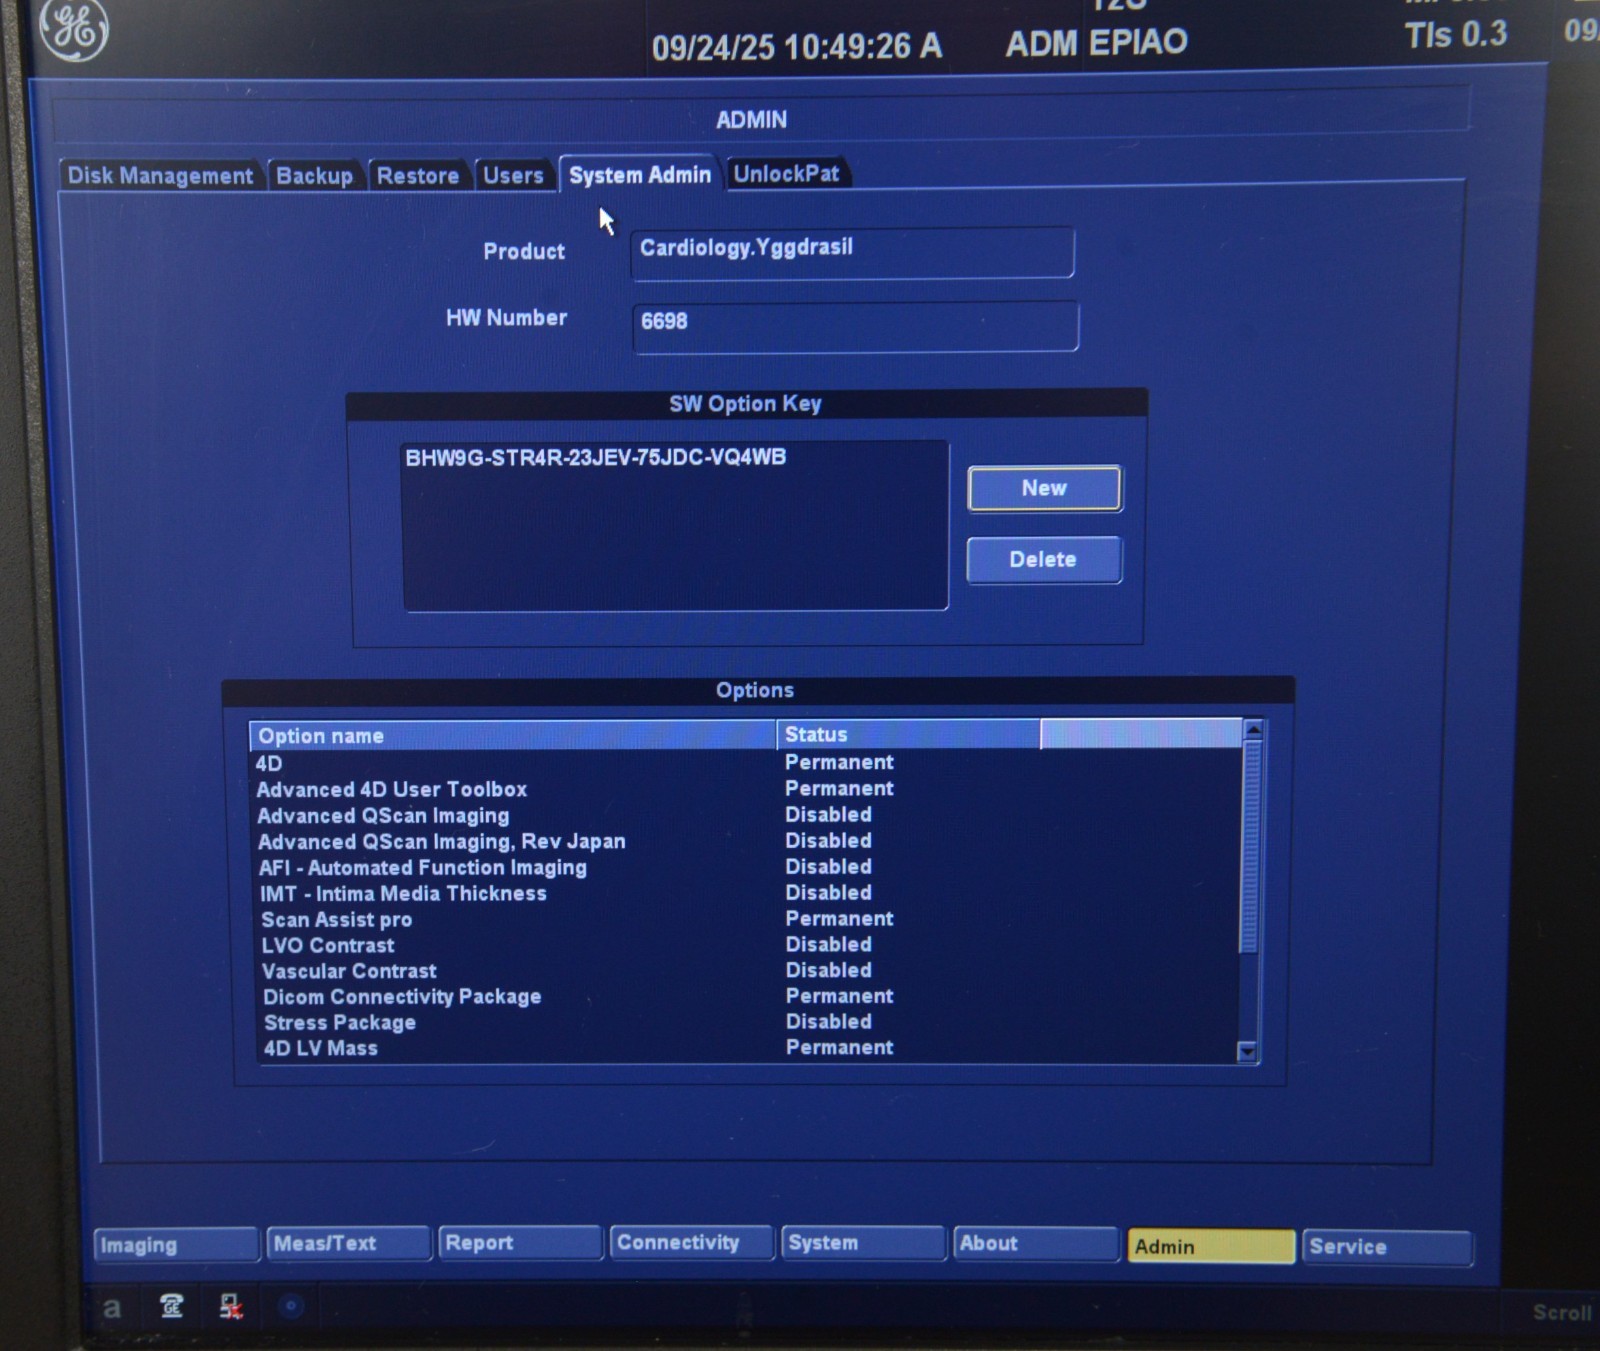Click the Options list scrollbar thumb

tap(1249, 845)
